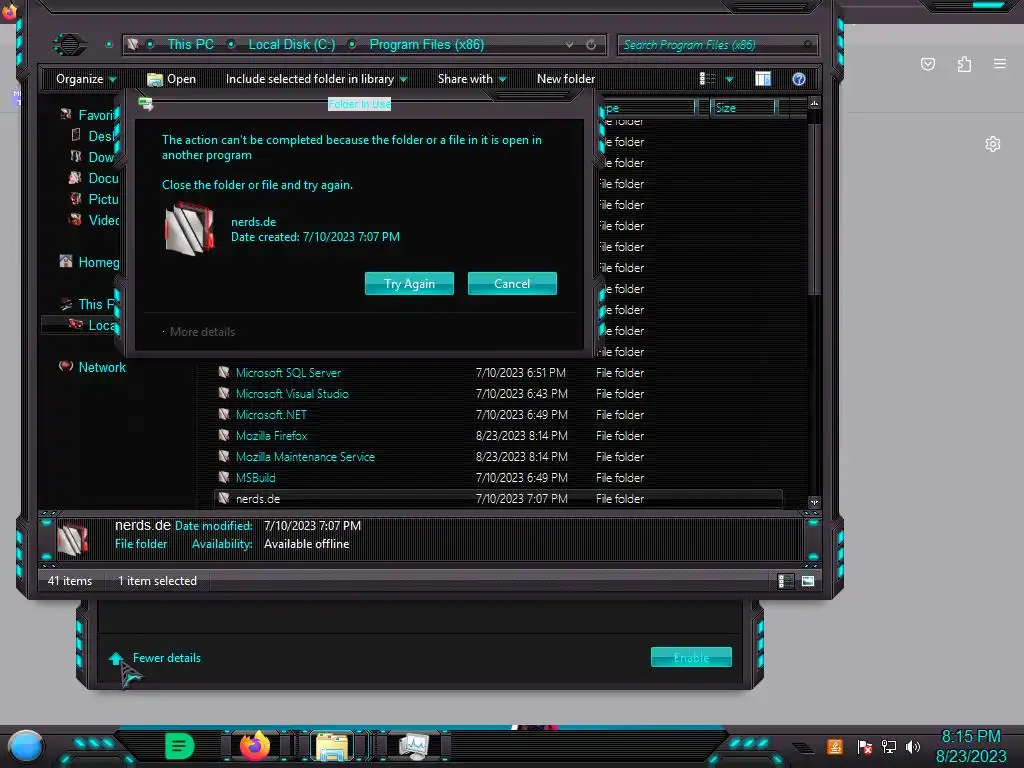Image resolution: width=1024 pixels, height=768 pixels.
Task: Click the MSBuild folder icon
Action: click(x=224, y=477)
